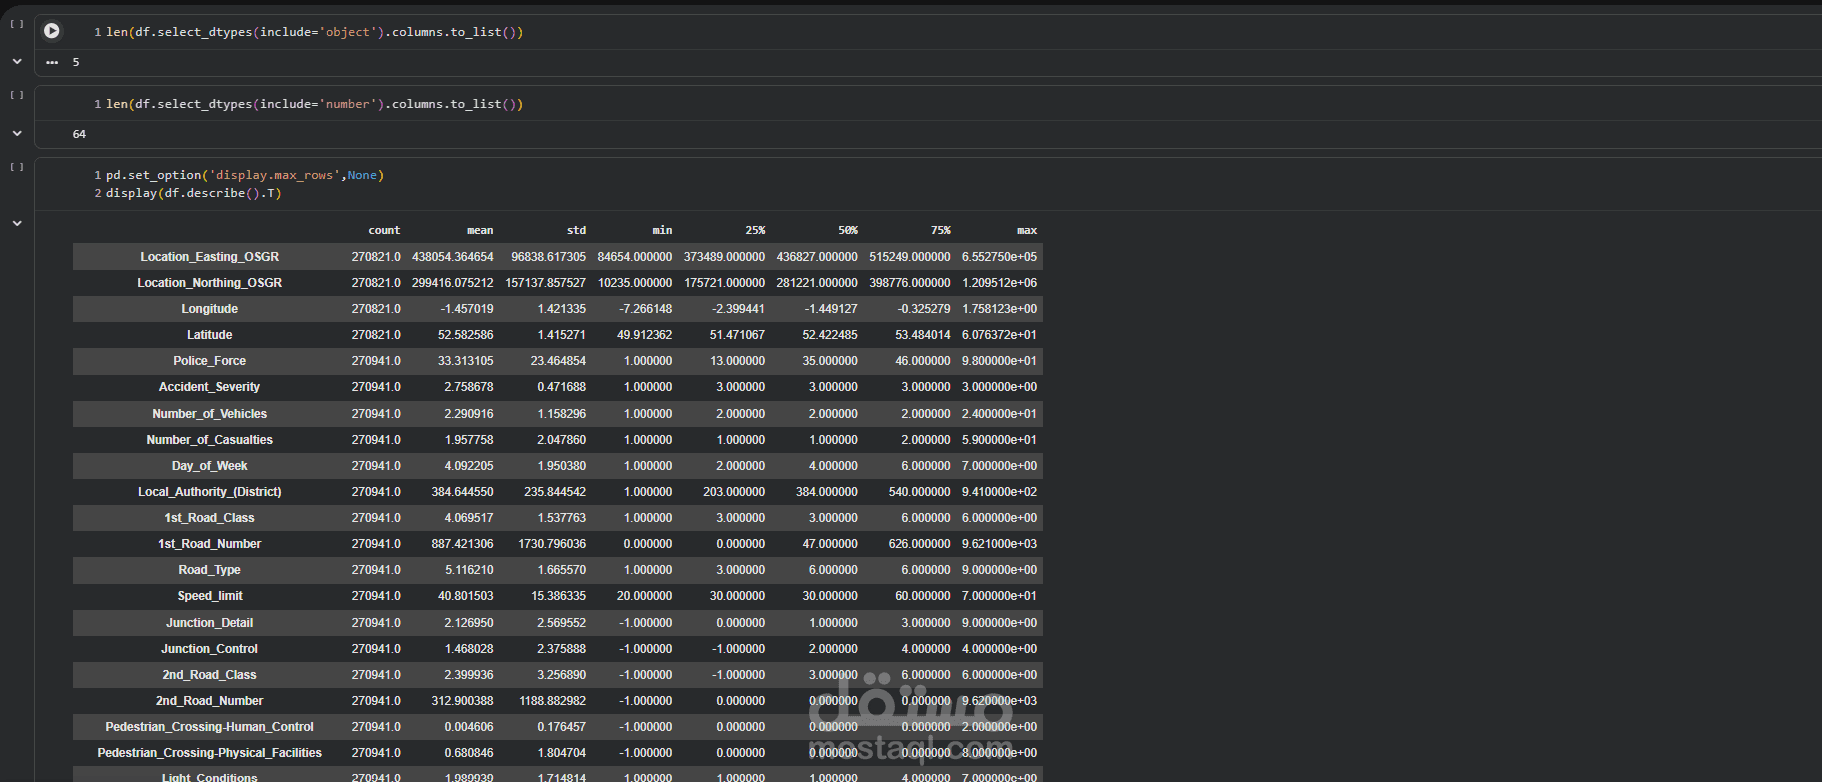Select the Speed_limit row label
The width and height of the screenshot is (1822, 782).
coord(209,596)
